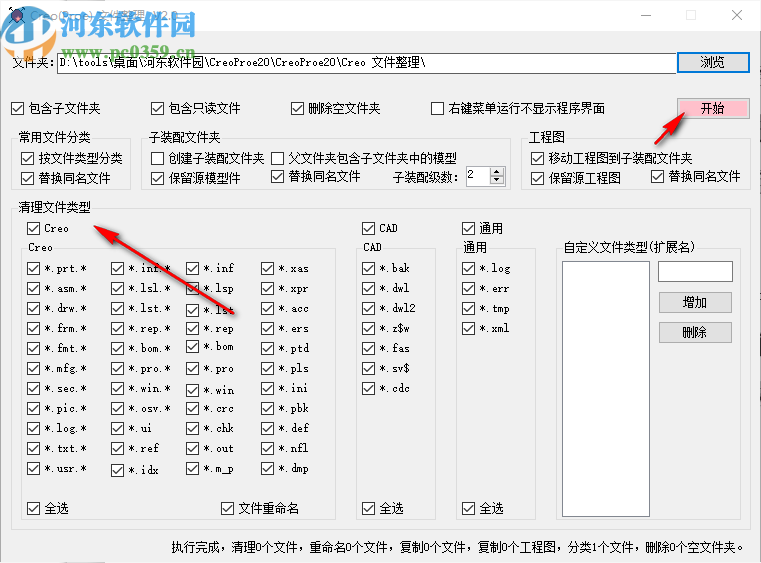761x563 pixels.
Task: Toggle 保留源模型件 checkbox
Action: click(x=157, y=178)
